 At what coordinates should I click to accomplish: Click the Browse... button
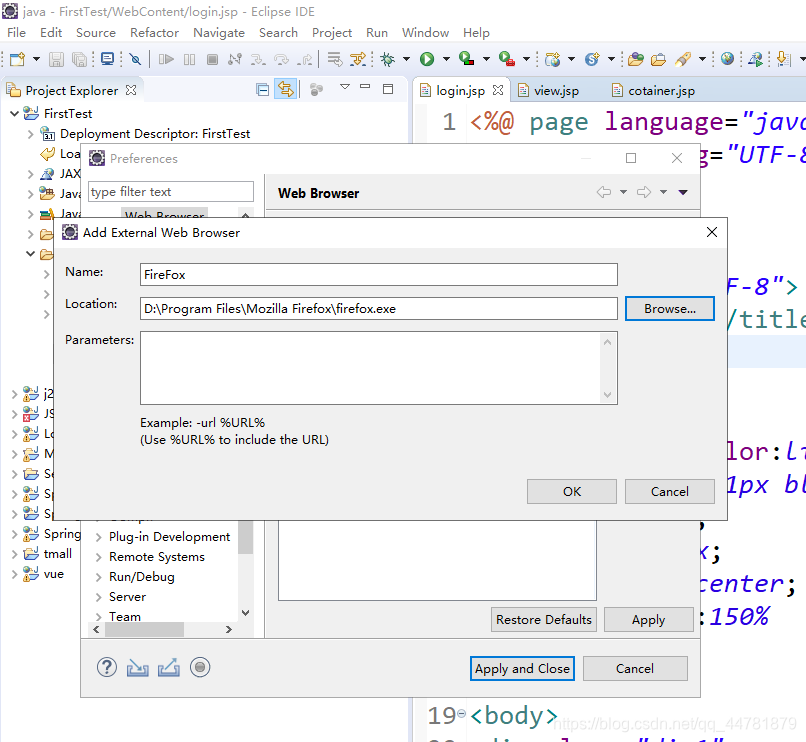click(669, 309)
